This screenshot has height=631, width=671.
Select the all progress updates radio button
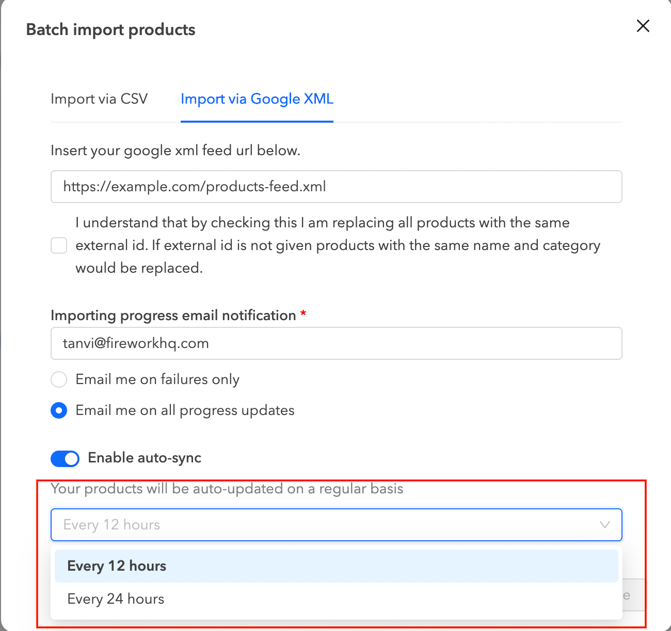(59, 410)
